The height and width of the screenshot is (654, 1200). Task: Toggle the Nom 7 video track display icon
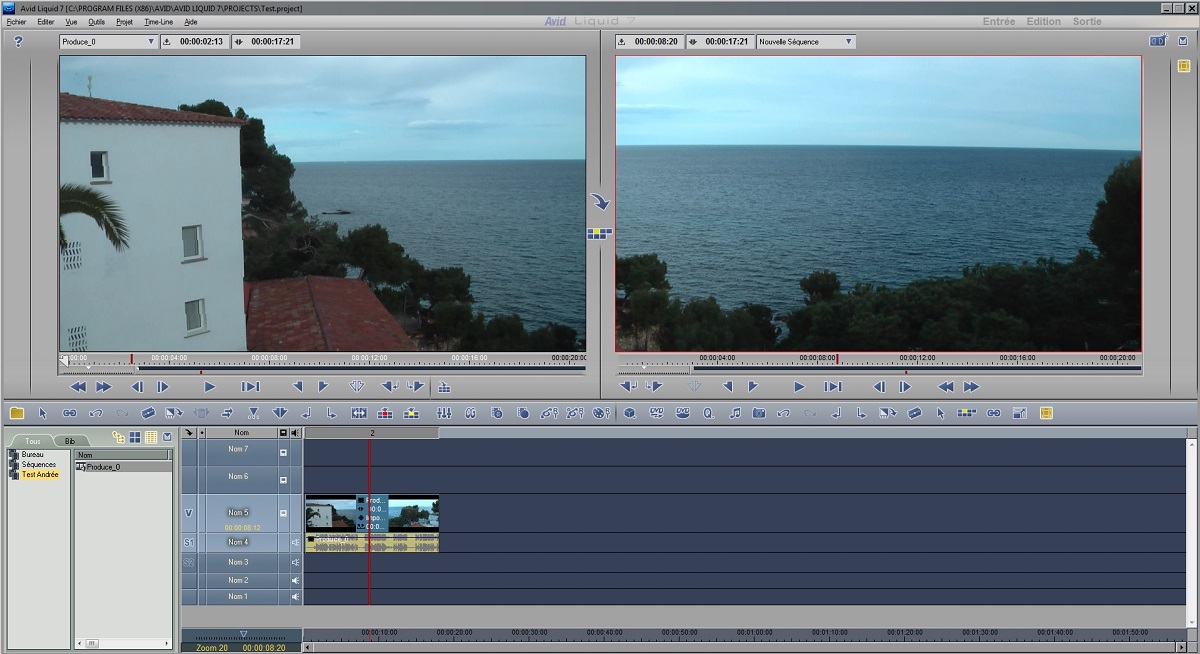(x=283, y=452)
